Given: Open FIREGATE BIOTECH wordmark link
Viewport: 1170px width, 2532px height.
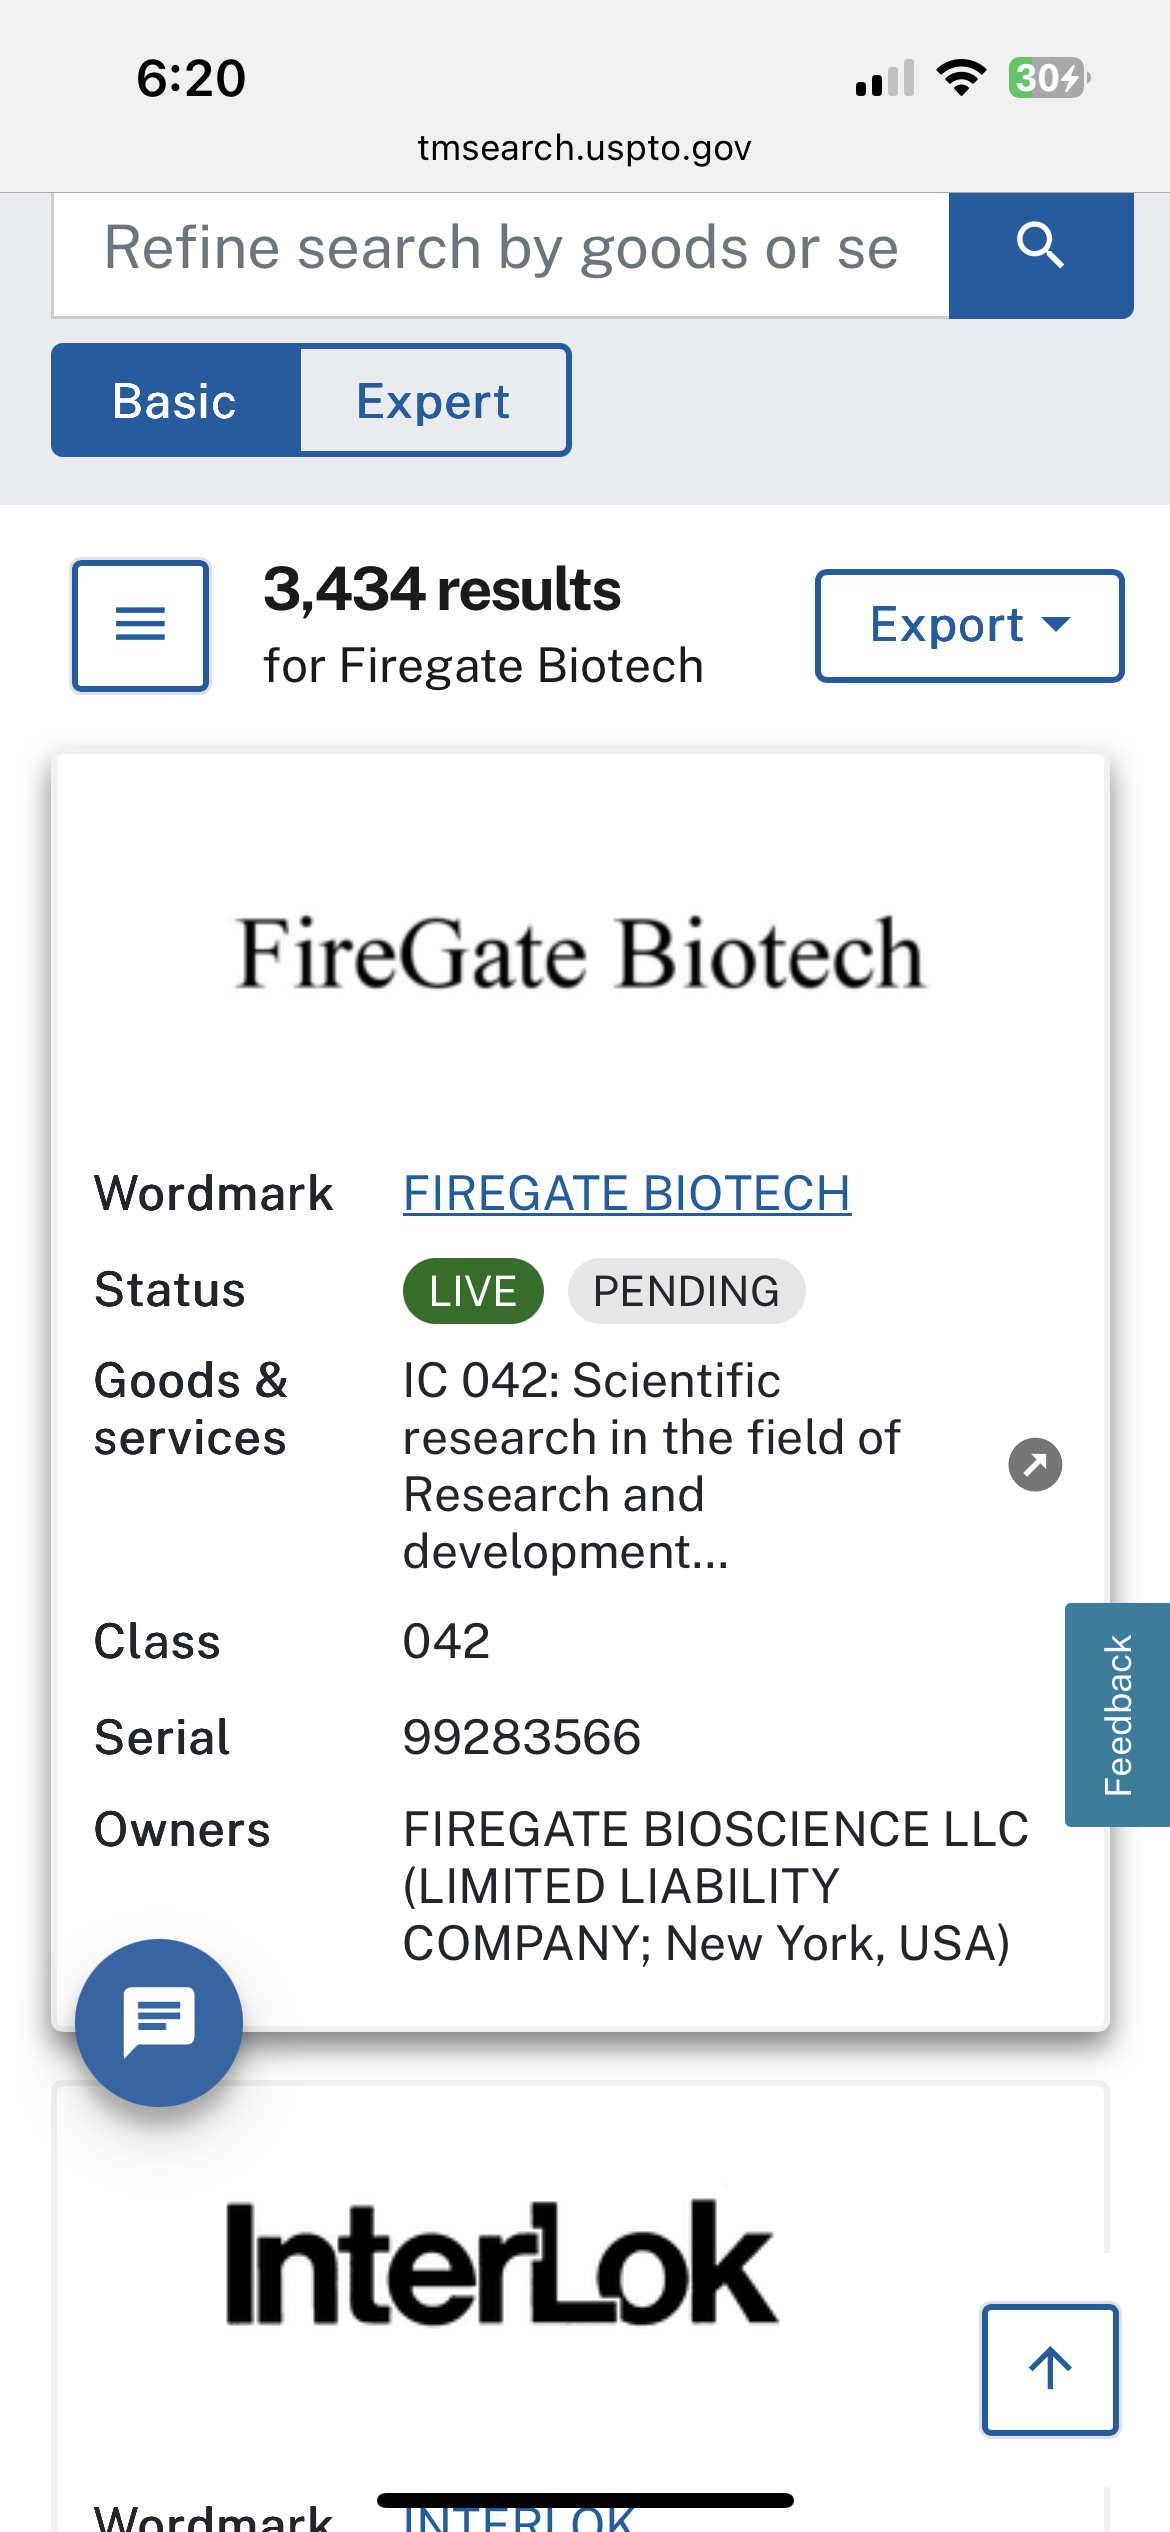Looking at the screenshot, I should (627, 1193).
